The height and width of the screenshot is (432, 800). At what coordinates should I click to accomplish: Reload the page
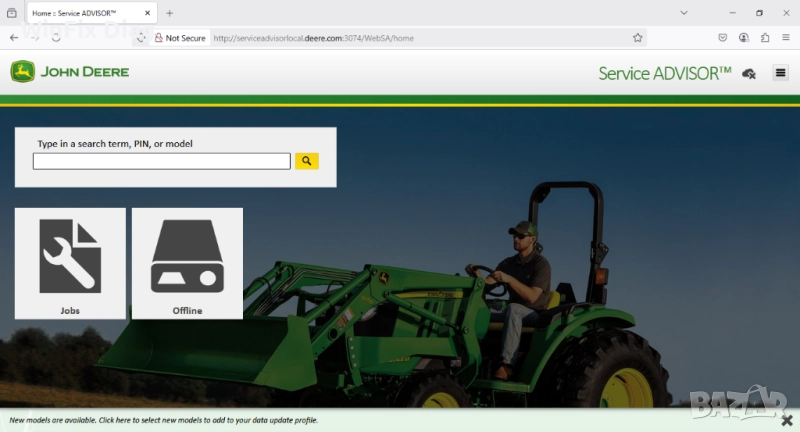(56, 38)
